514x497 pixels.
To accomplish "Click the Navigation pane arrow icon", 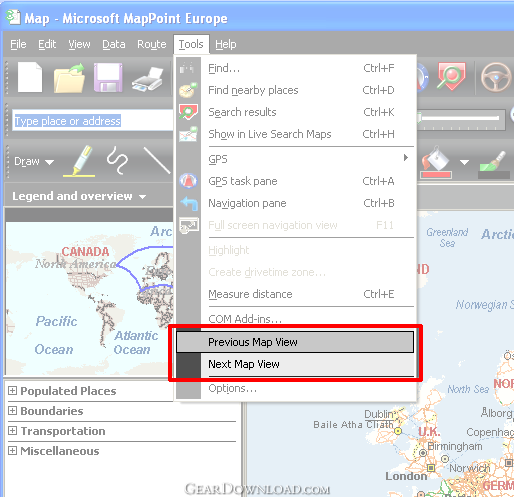I will (x=189, y=203).
